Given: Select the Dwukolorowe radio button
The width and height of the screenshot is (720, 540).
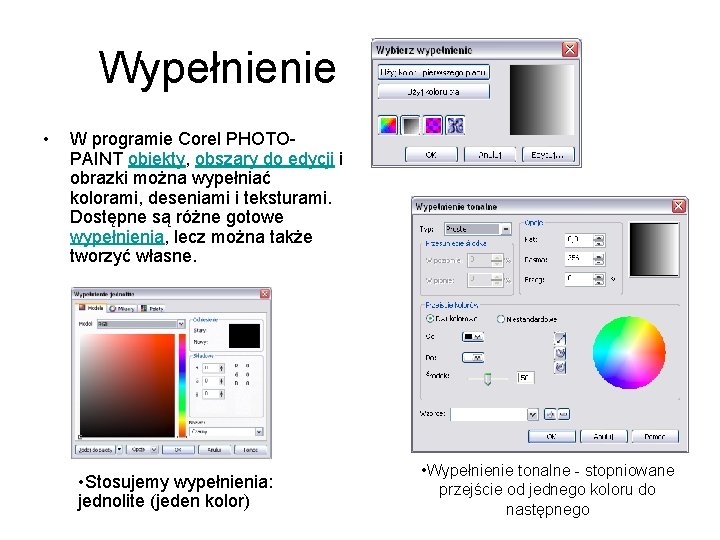Looking at the screenshot, I should [x=430, y=318].
